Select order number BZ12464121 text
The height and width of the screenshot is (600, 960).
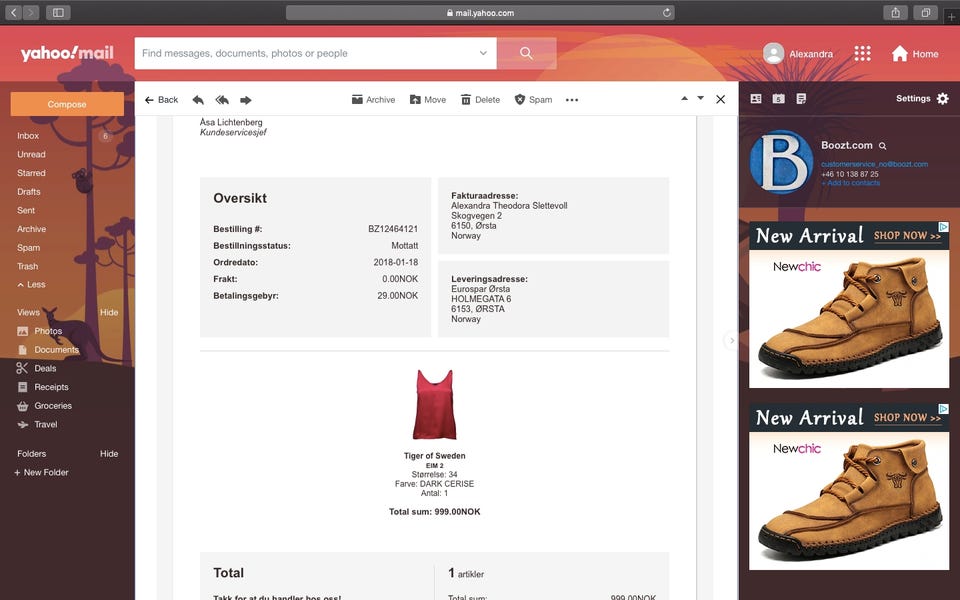tap(393, 229)
